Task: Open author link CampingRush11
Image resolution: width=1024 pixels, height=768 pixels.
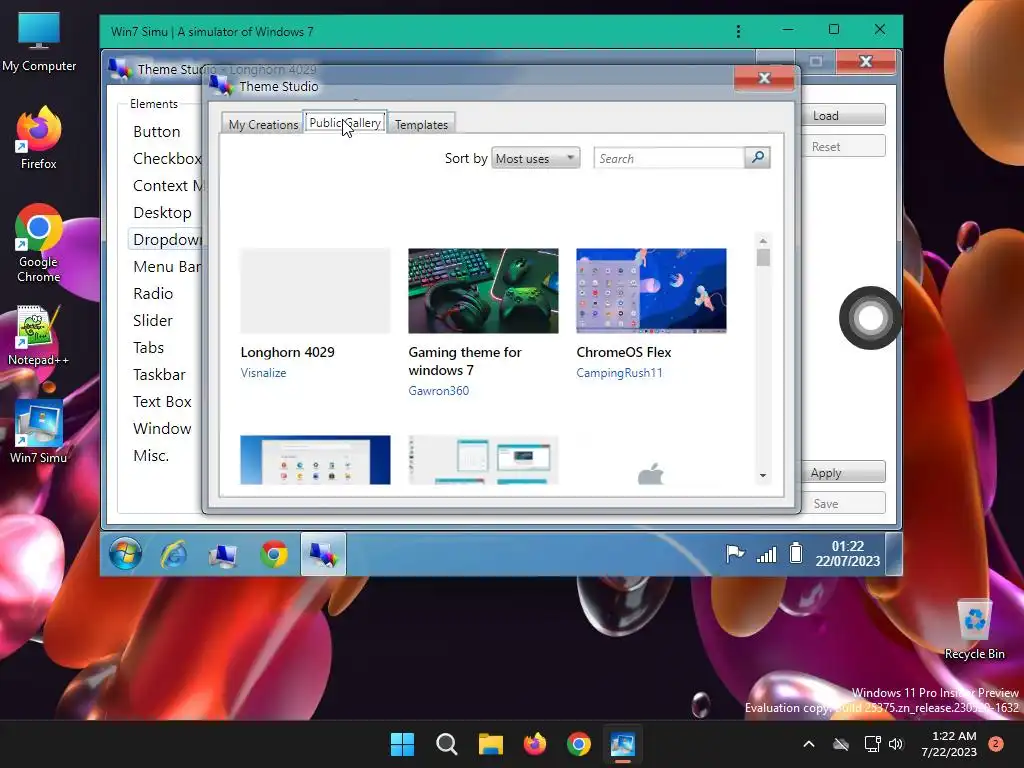Action: 619,373
